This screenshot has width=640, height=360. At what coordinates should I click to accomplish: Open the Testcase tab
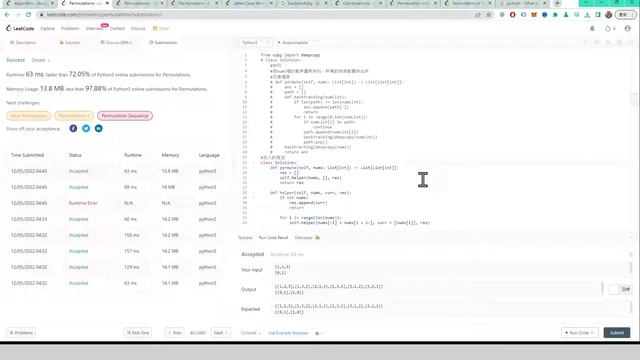[x=245, y=237]
